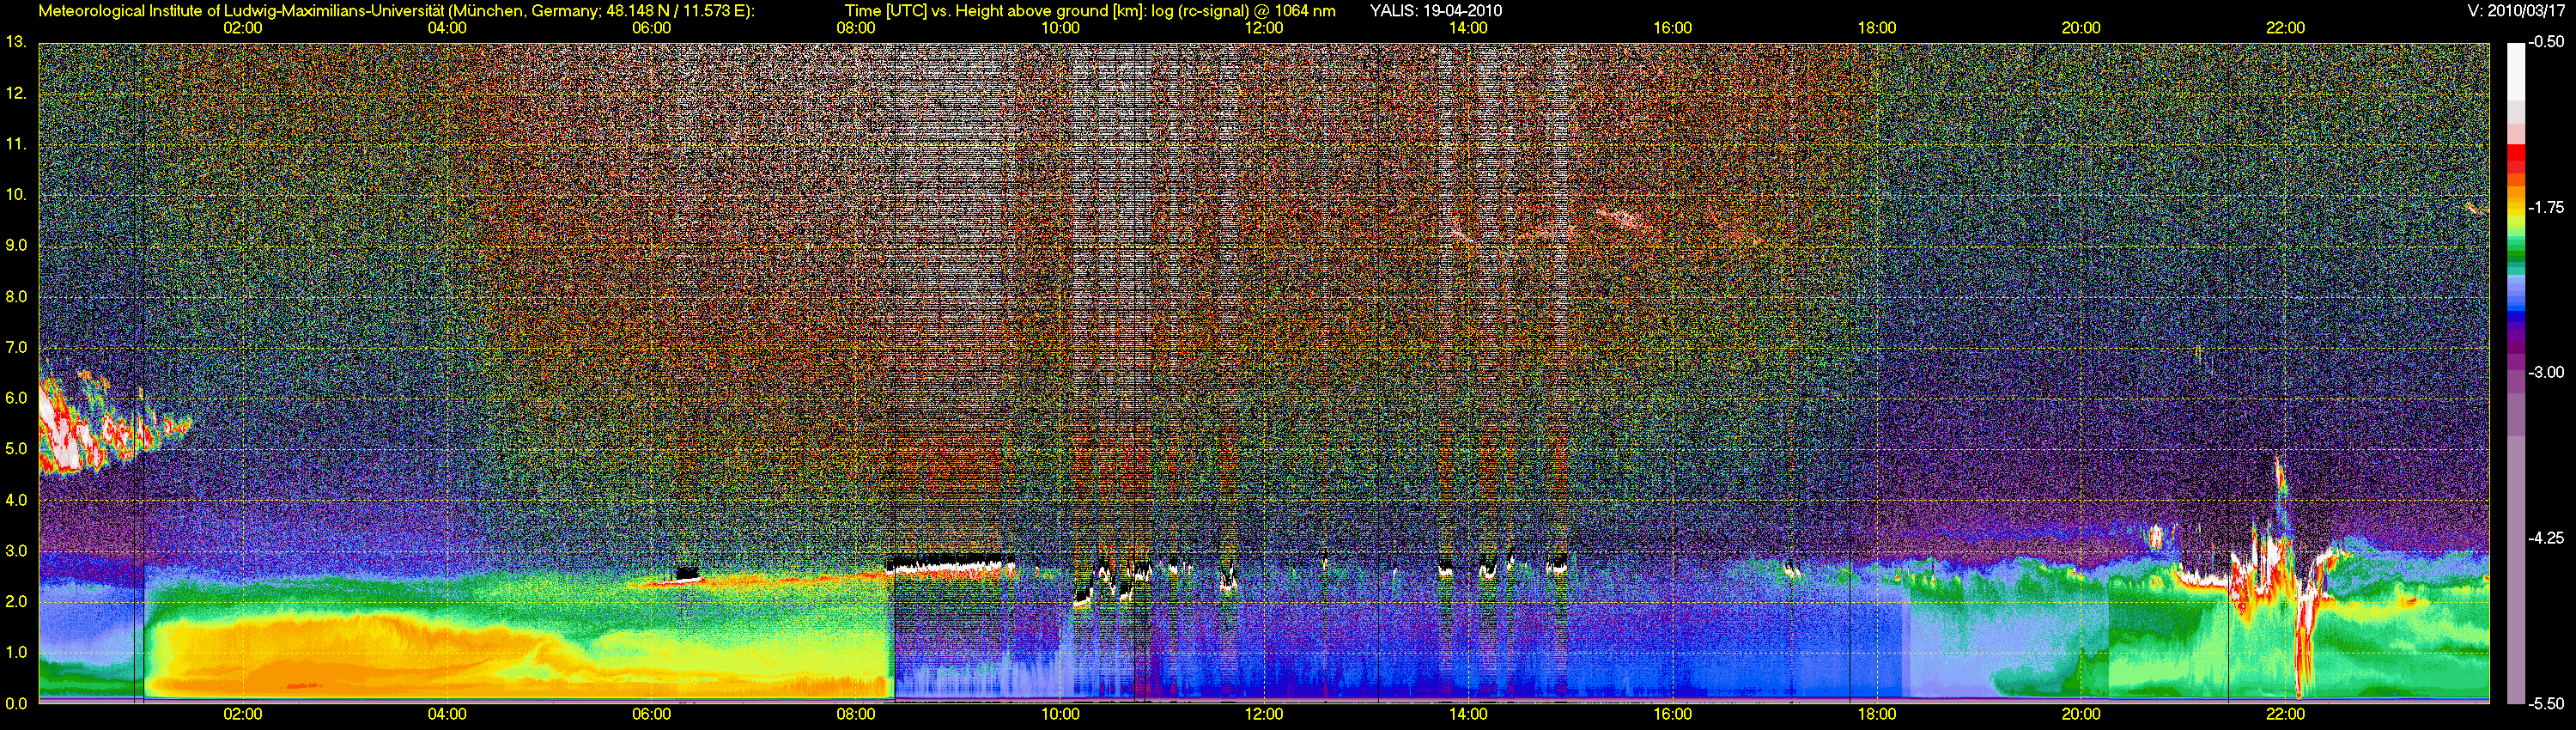The width and height of the screenshot is (2576, 730).
Task: Click the Meteorological Institute Ludwig-Maximilians-Universität title text
Action: 396,11
